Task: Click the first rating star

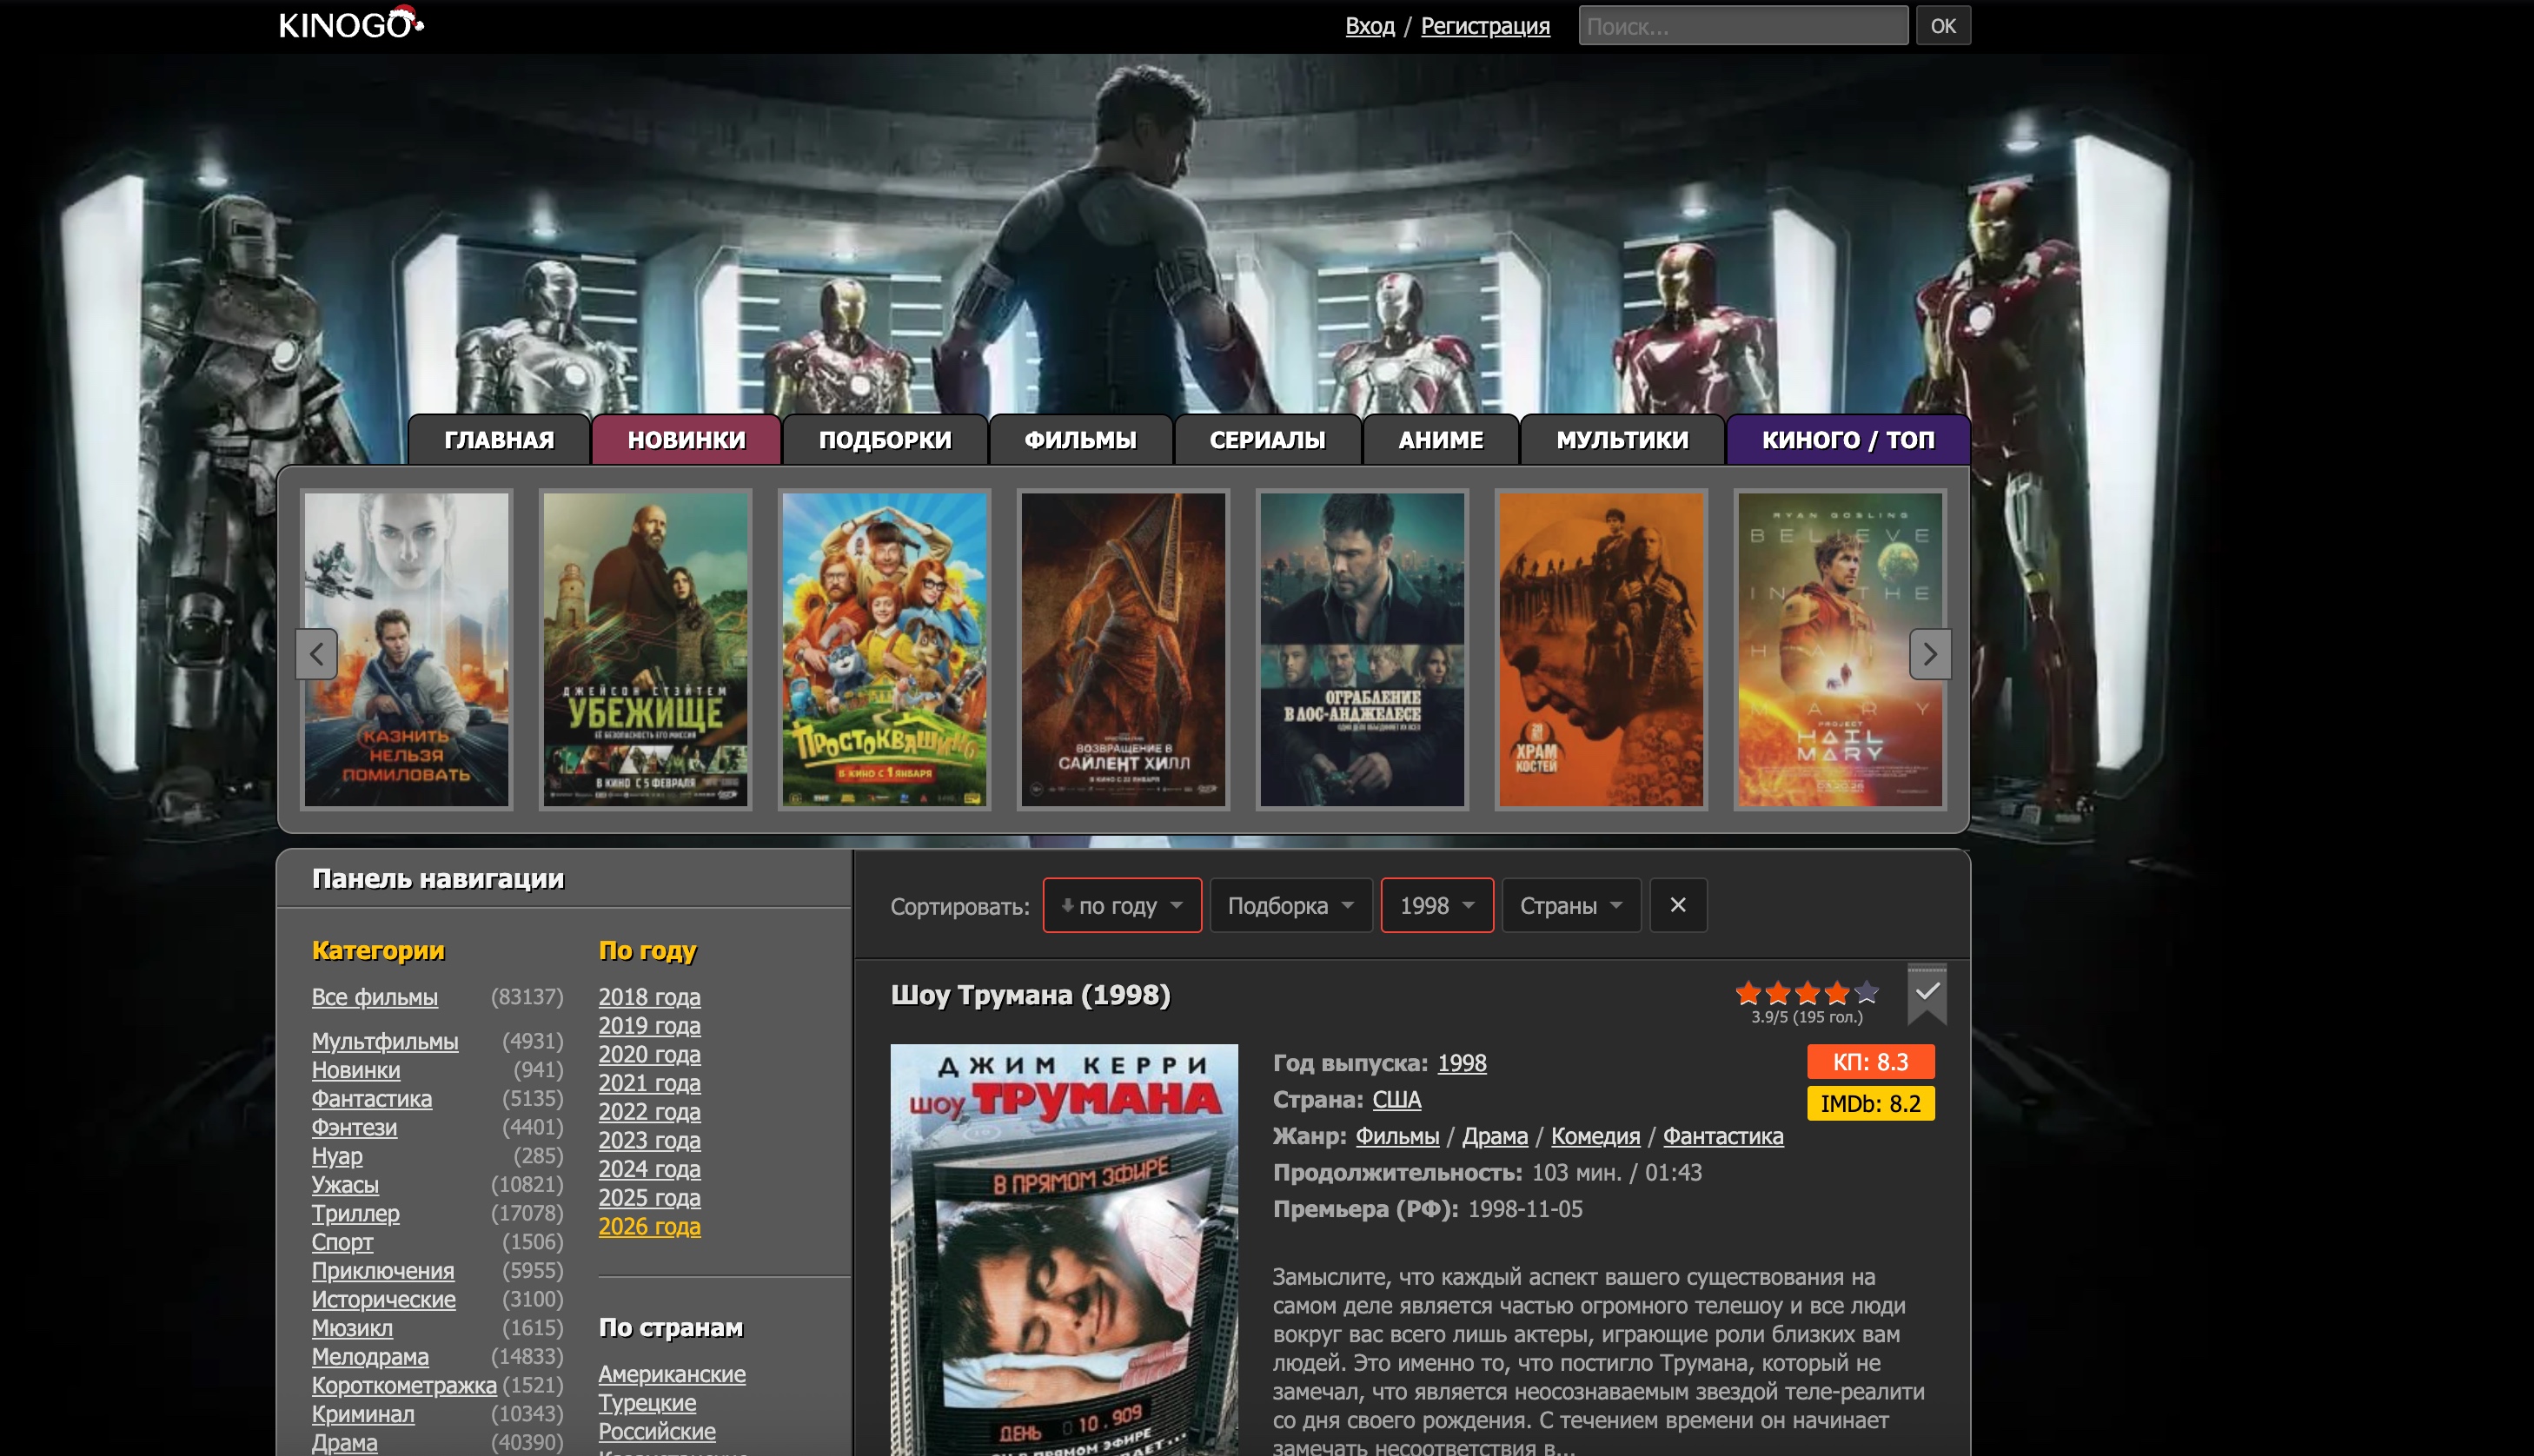Action: click(1748, 993)
